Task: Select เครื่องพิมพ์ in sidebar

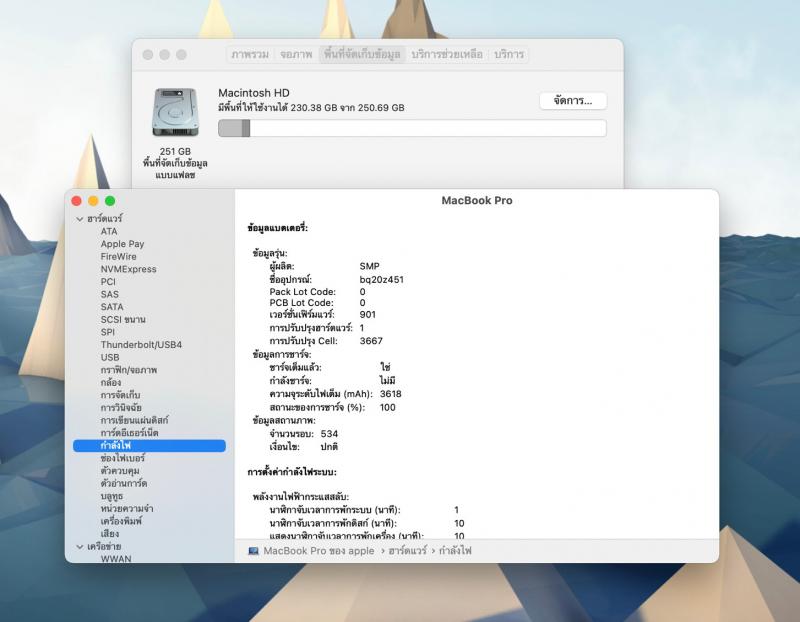Action: click(x=121, y=521)
